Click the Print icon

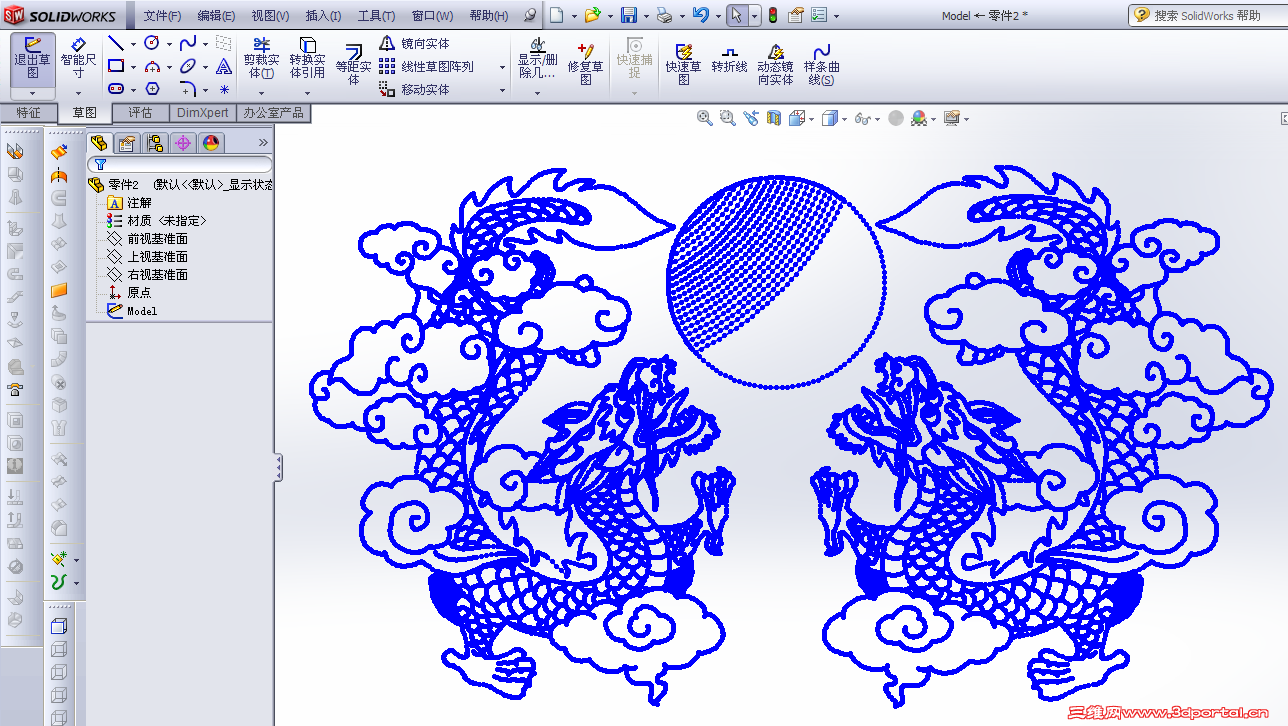click(665, 15)
